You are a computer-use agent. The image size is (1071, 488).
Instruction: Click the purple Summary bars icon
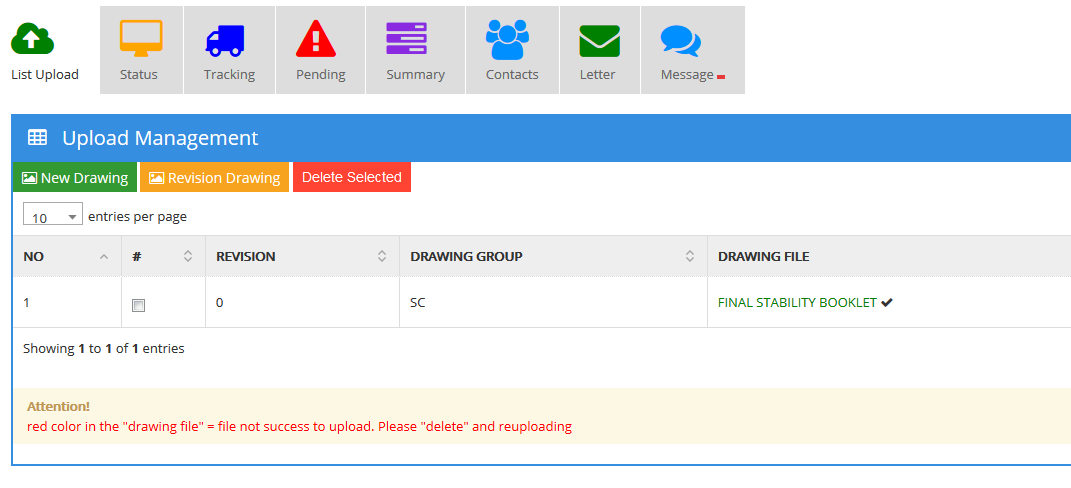pyautogui.click(x=408, y=39)
